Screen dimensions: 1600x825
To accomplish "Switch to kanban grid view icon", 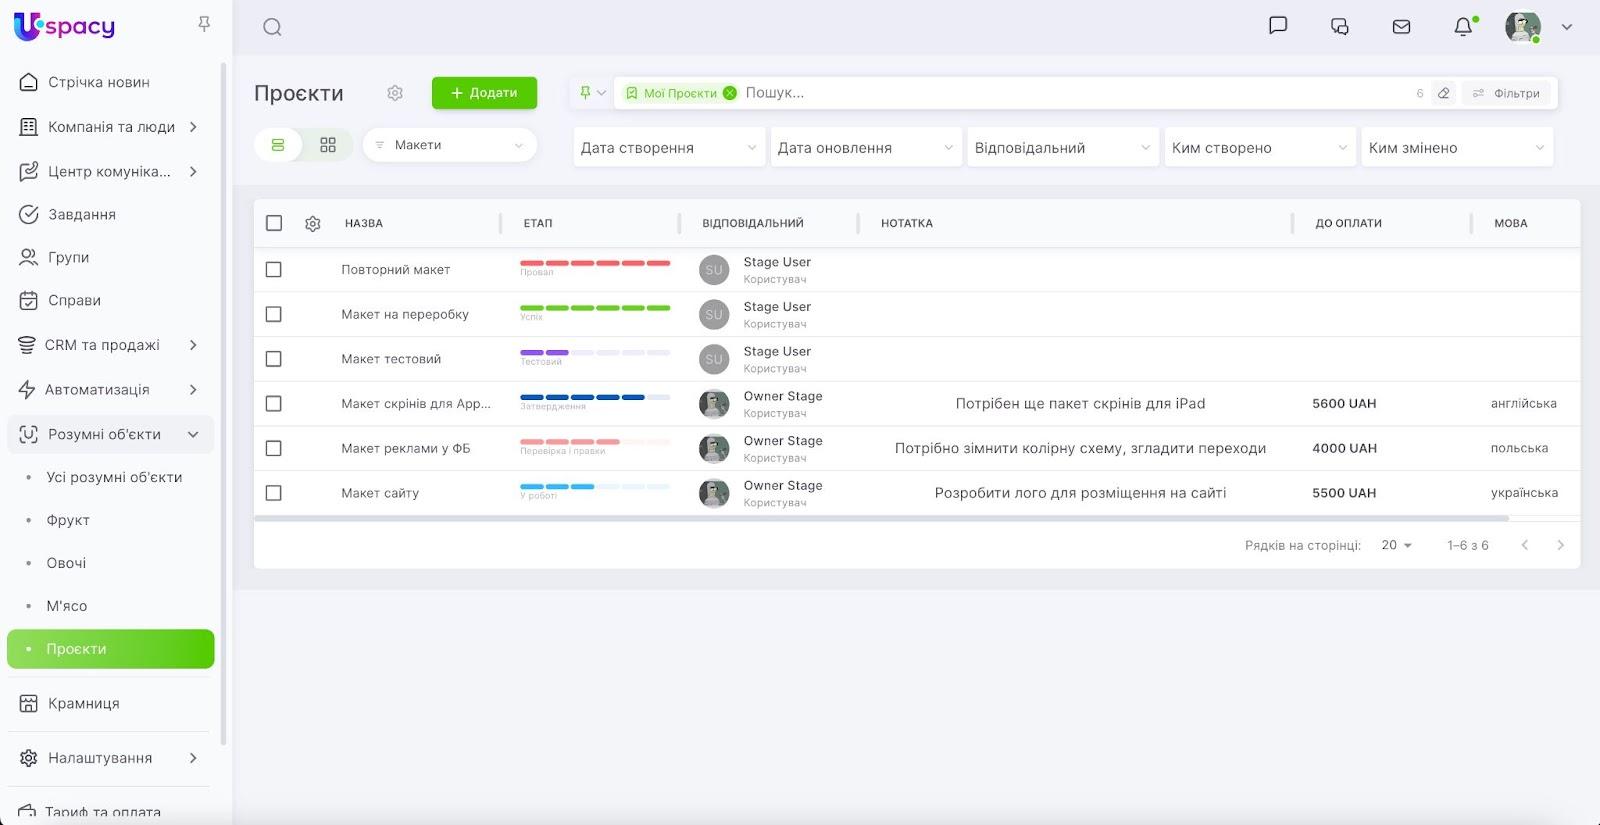I will (x=328, y=145).
